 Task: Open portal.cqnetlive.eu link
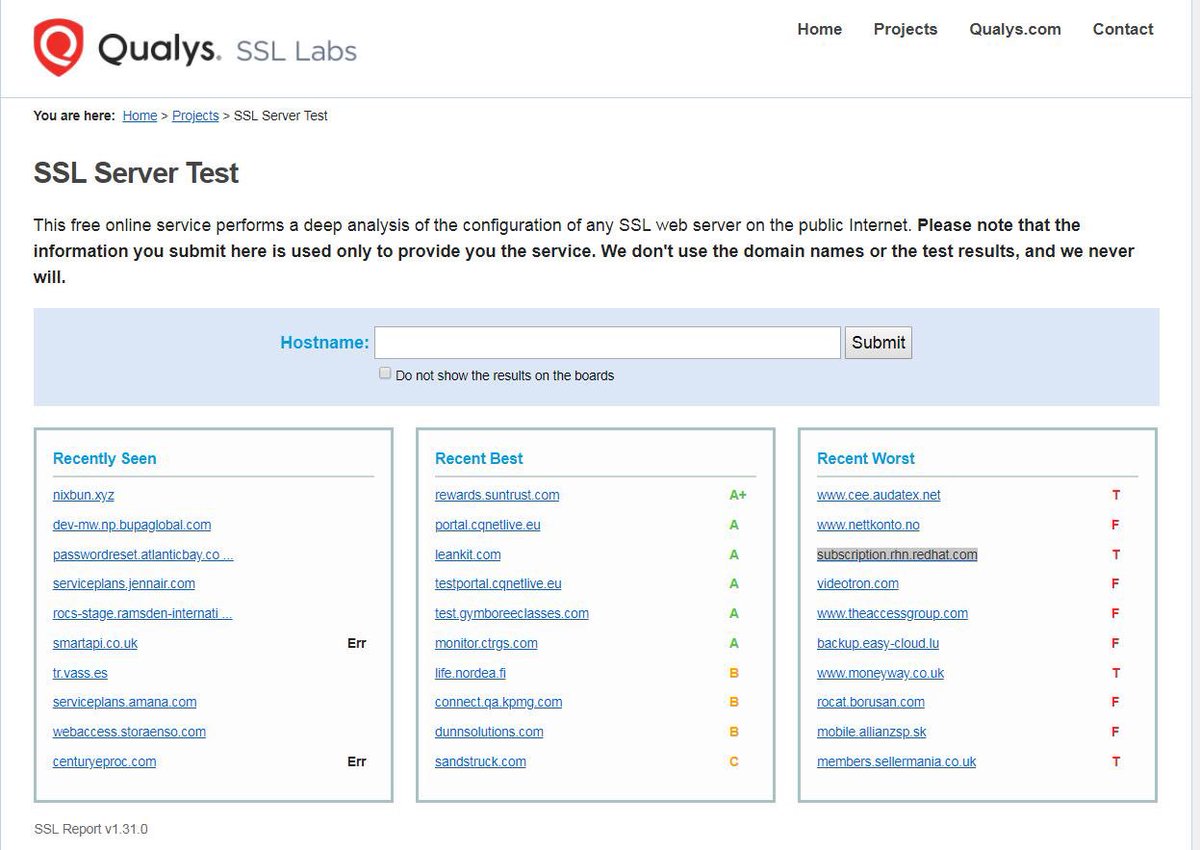click(x=488, y=525)
